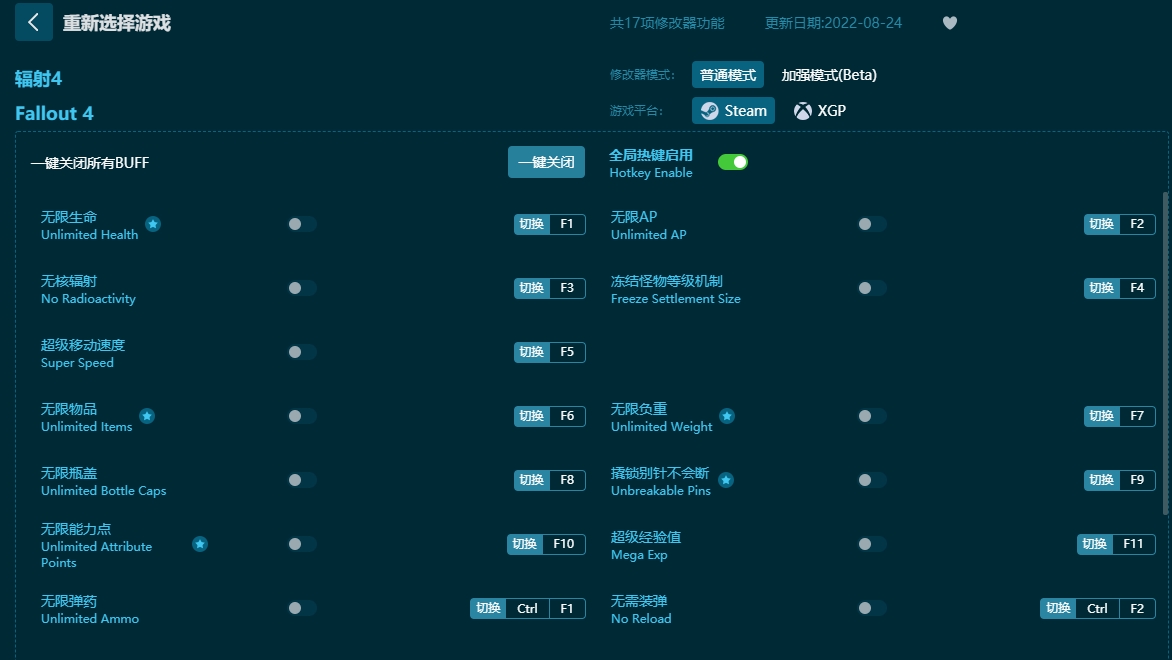
Task: Click the F6 hotkey field for Unlimited Items
Action: coord(567,416)
